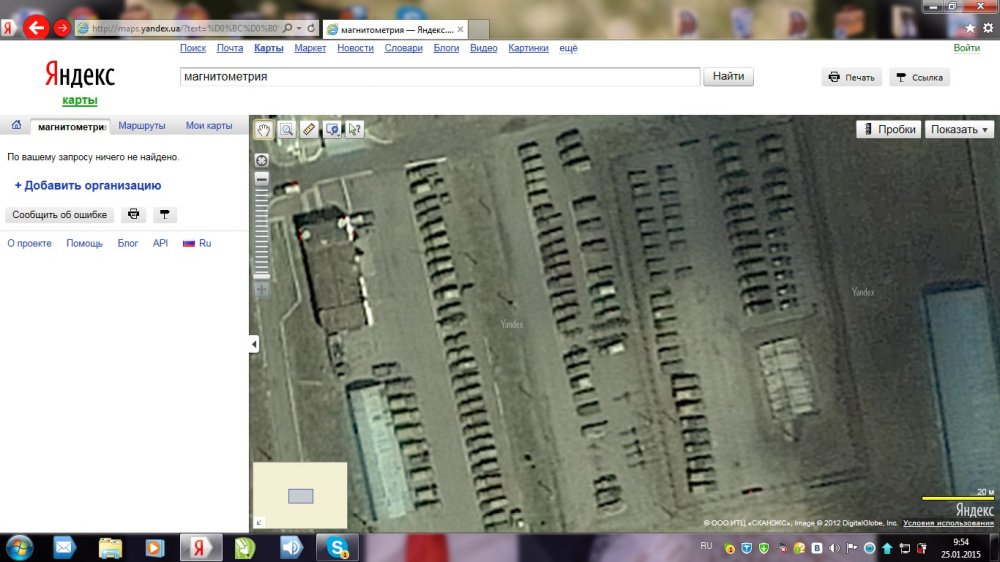Click zoom out minus button on map

(x=262, y=179)
